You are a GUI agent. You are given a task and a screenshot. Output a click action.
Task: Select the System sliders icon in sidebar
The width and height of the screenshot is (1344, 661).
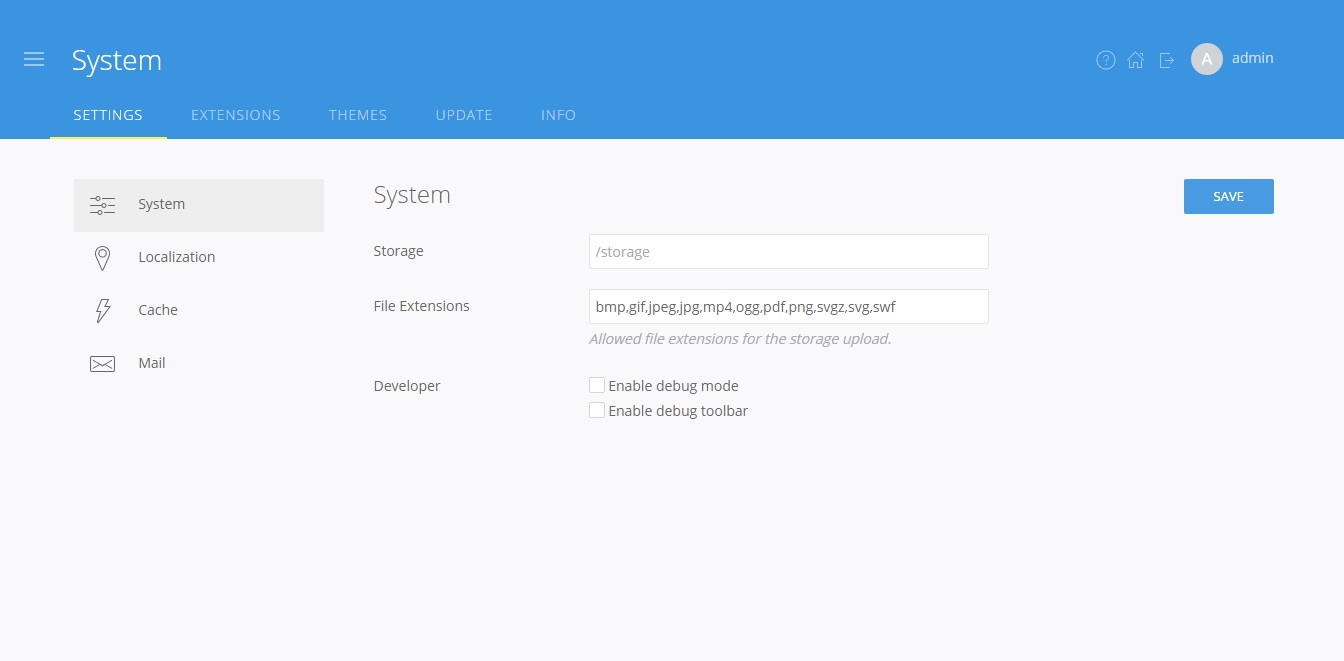[x=102, y=205]
